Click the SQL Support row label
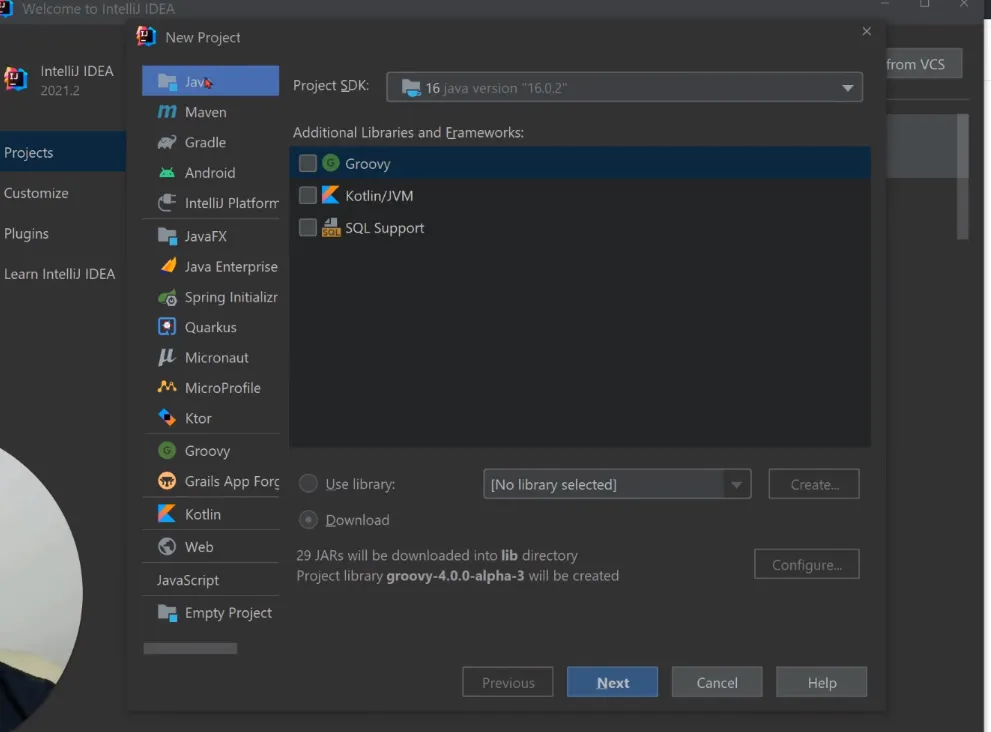This screenshot has width=991, height=732. pyautogui.click(x=384, y=228)
